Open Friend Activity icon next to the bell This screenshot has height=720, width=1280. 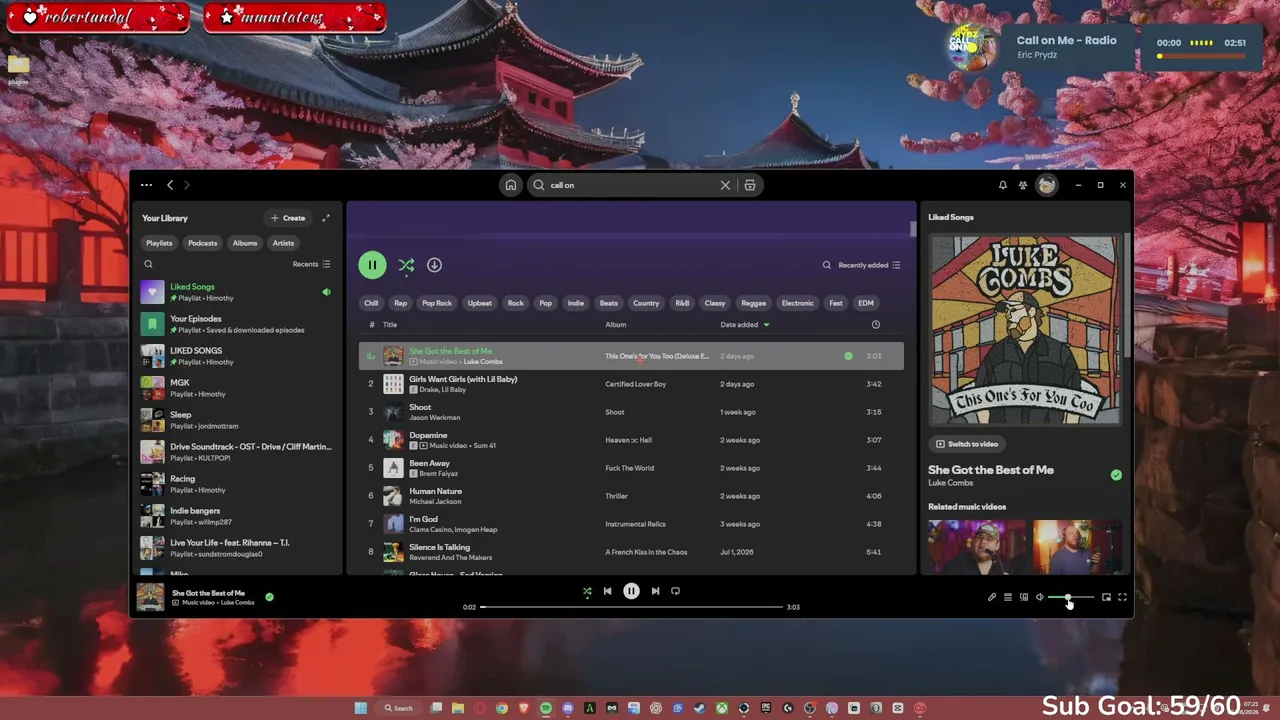pyautogui.click(x=1023, y=185)
